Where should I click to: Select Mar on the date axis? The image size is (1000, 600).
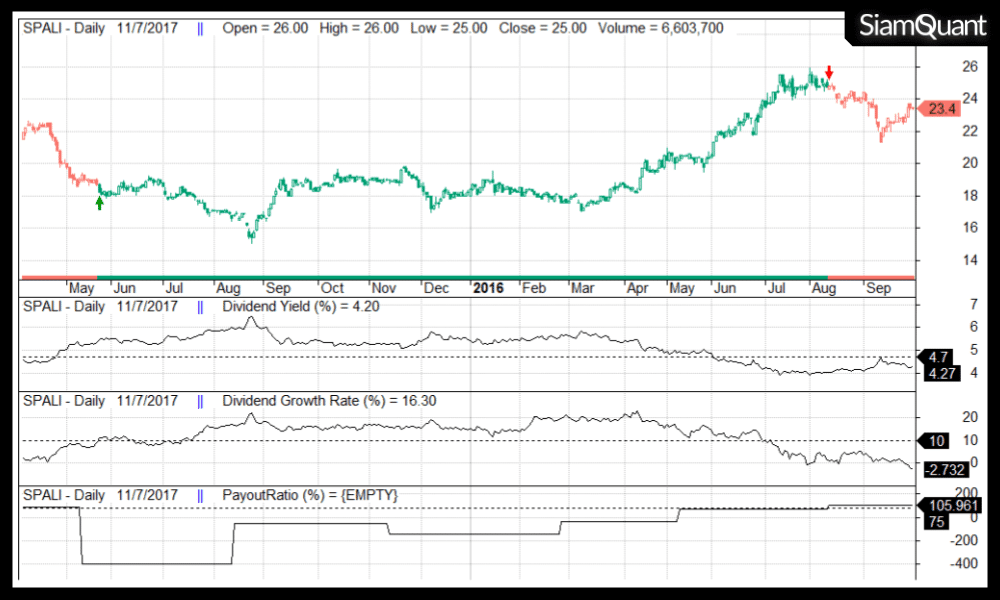(582, 288)
